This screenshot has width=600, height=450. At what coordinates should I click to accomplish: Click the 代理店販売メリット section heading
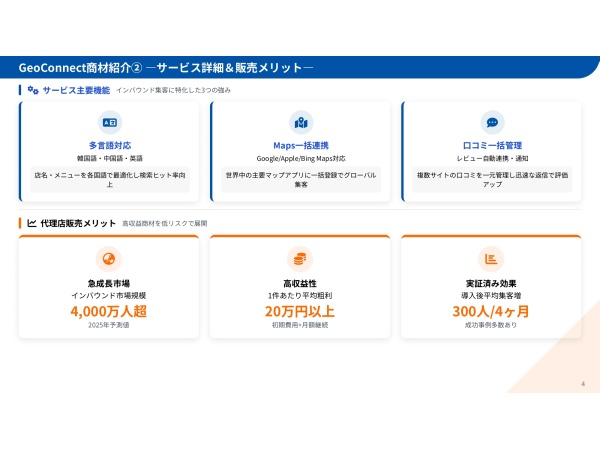coord(78,223)
